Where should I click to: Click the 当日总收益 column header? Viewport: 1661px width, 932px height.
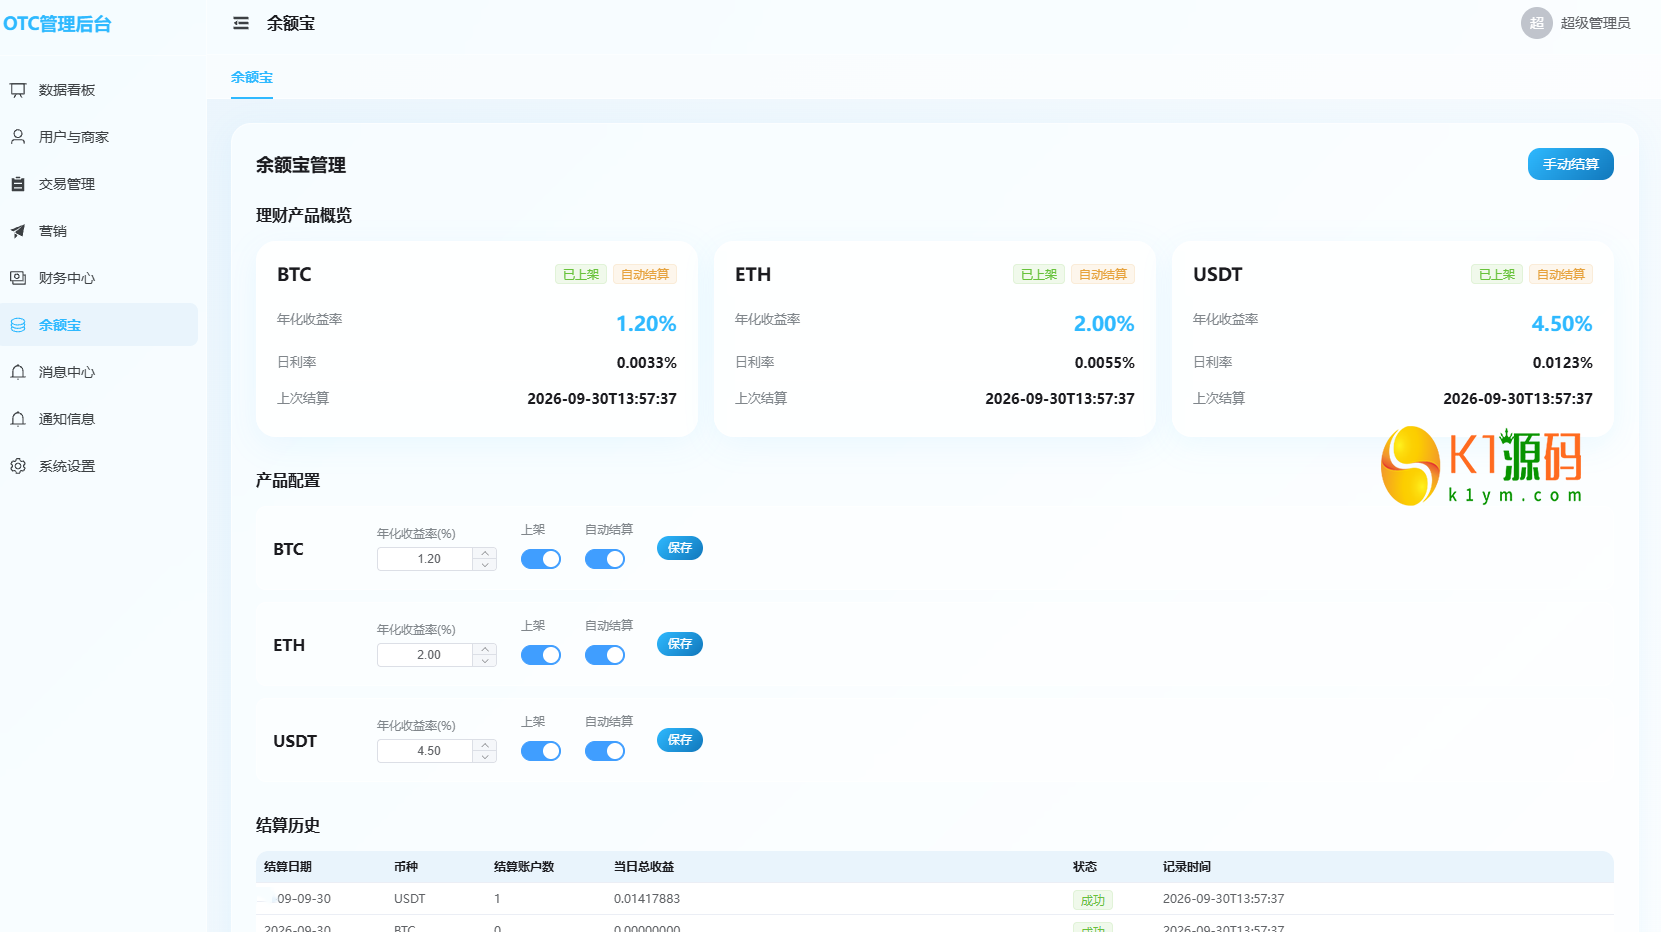click(x=644, y=867)
